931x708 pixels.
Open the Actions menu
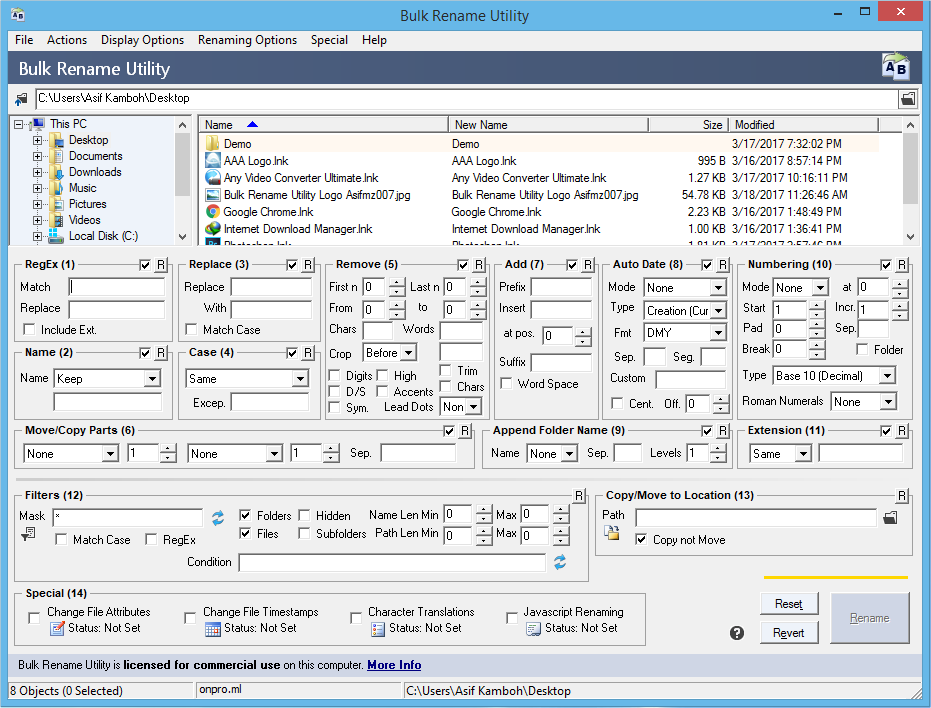coord(67,40)
